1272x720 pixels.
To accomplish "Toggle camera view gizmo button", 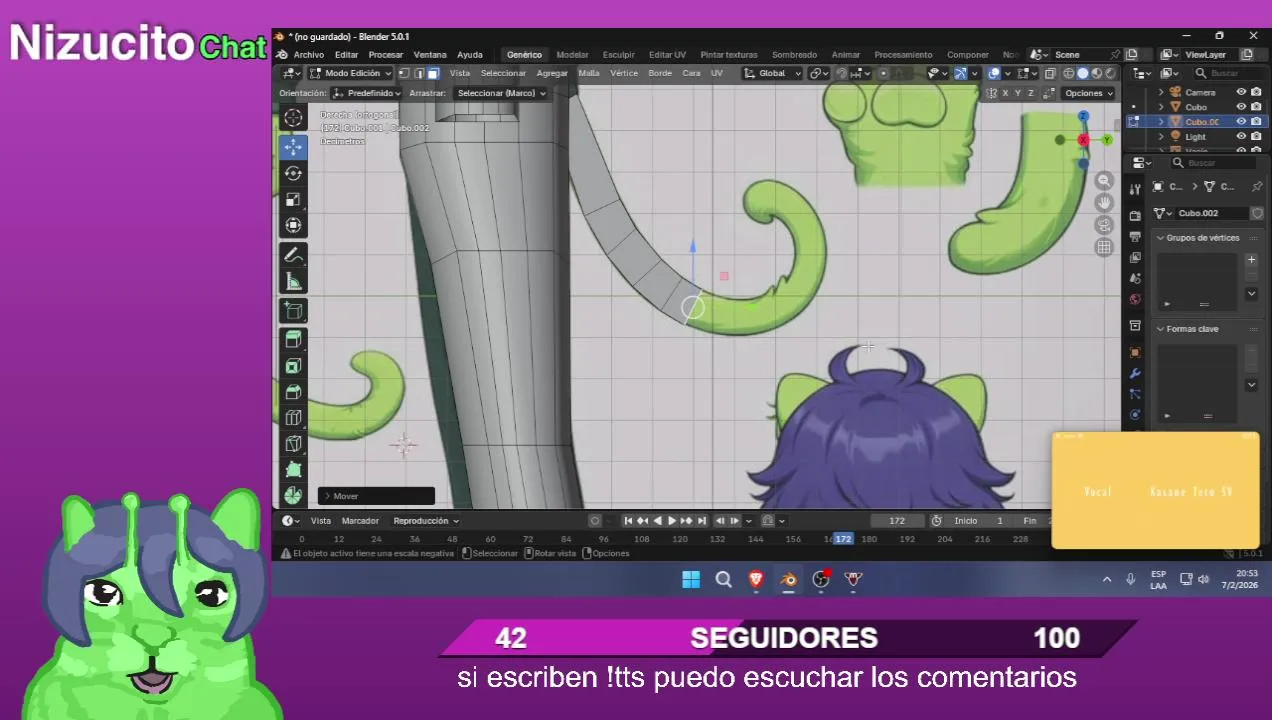I will 1104,225.
